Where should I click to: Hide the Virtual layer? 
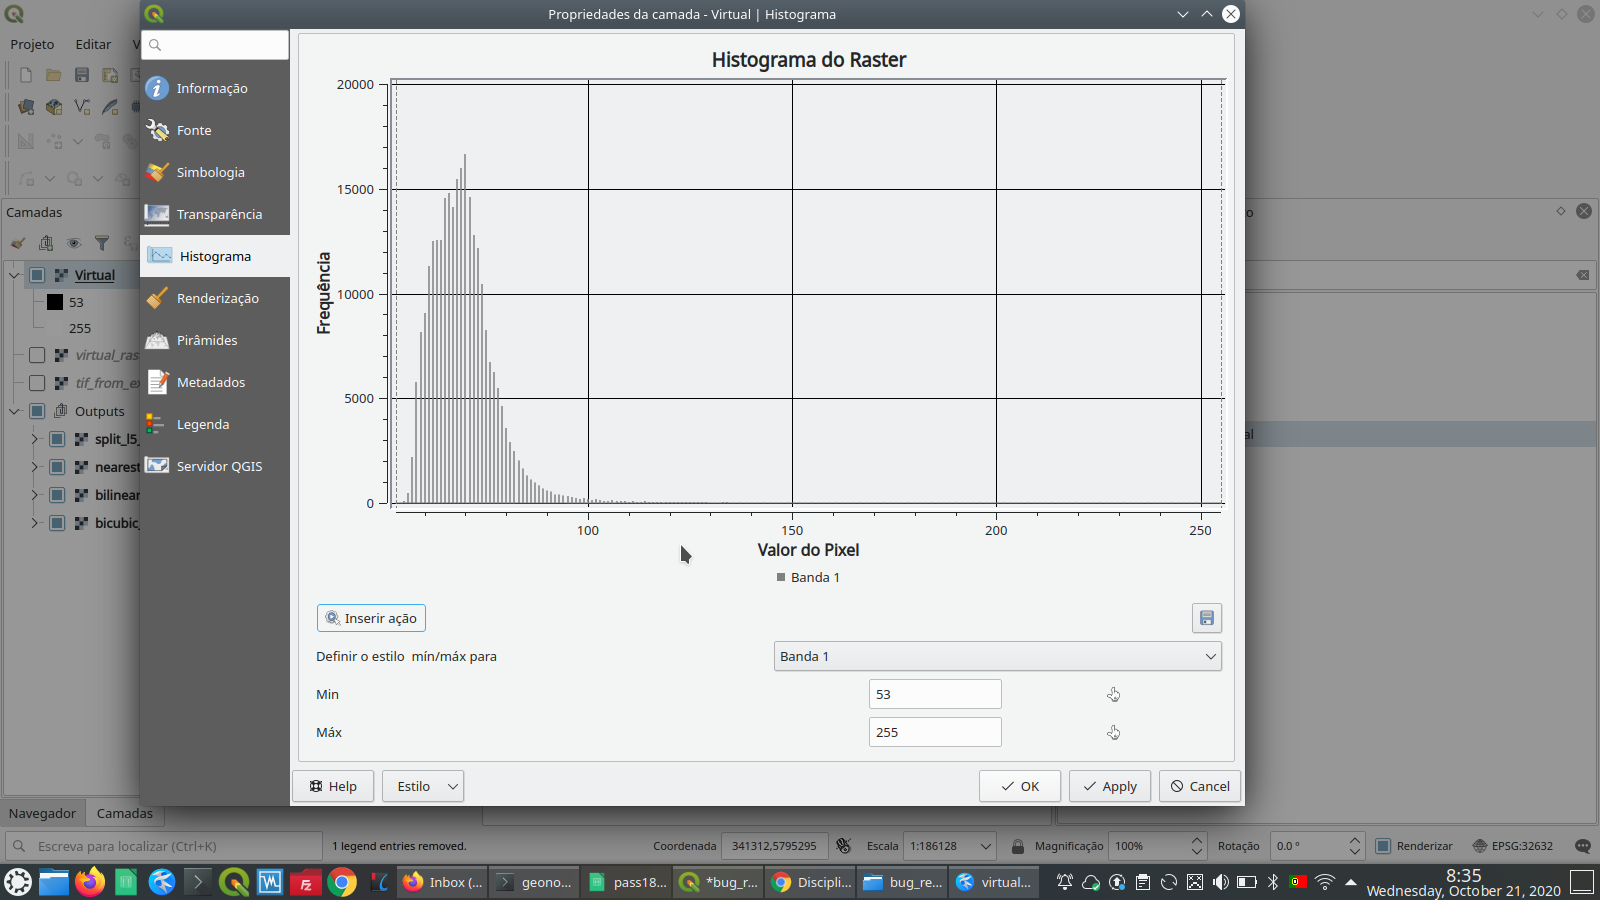tap(37, 275)
